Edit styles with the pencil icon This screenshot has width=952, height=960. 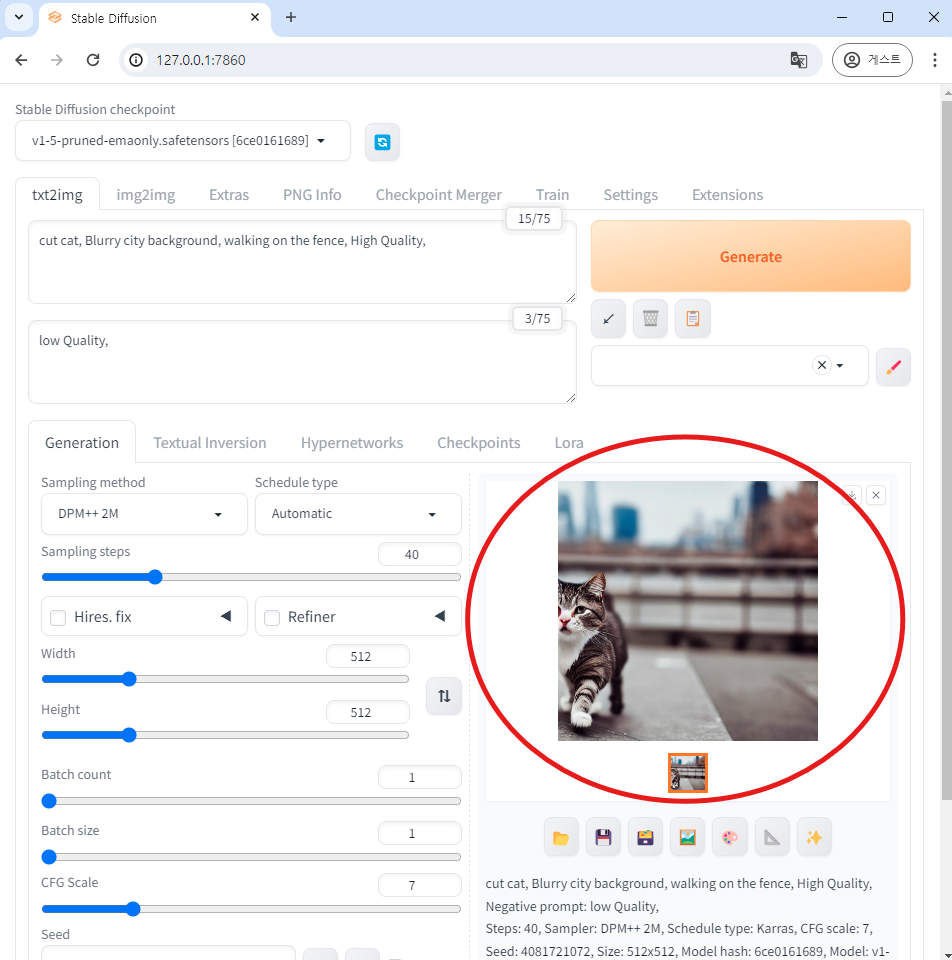pos(893,367)
